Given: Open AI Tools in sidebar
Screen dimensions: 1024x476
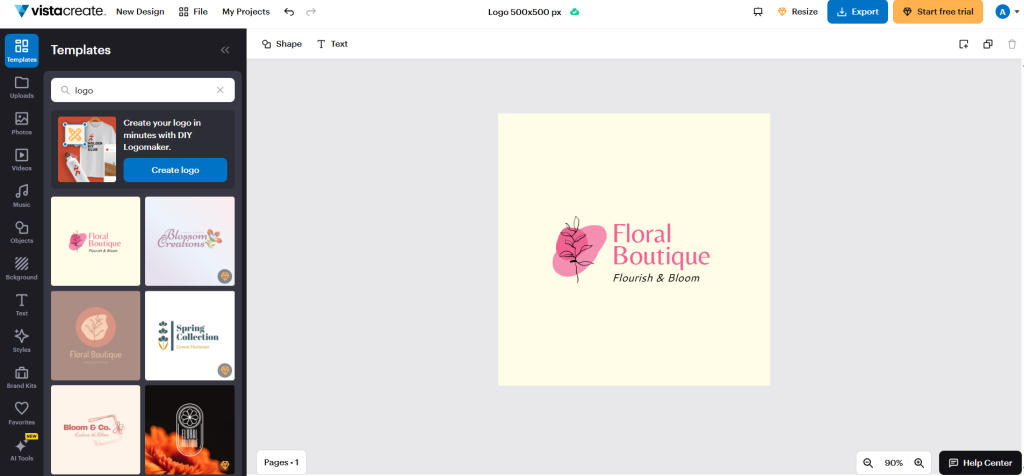Looking at the screenshot, I should click(22, 451).
